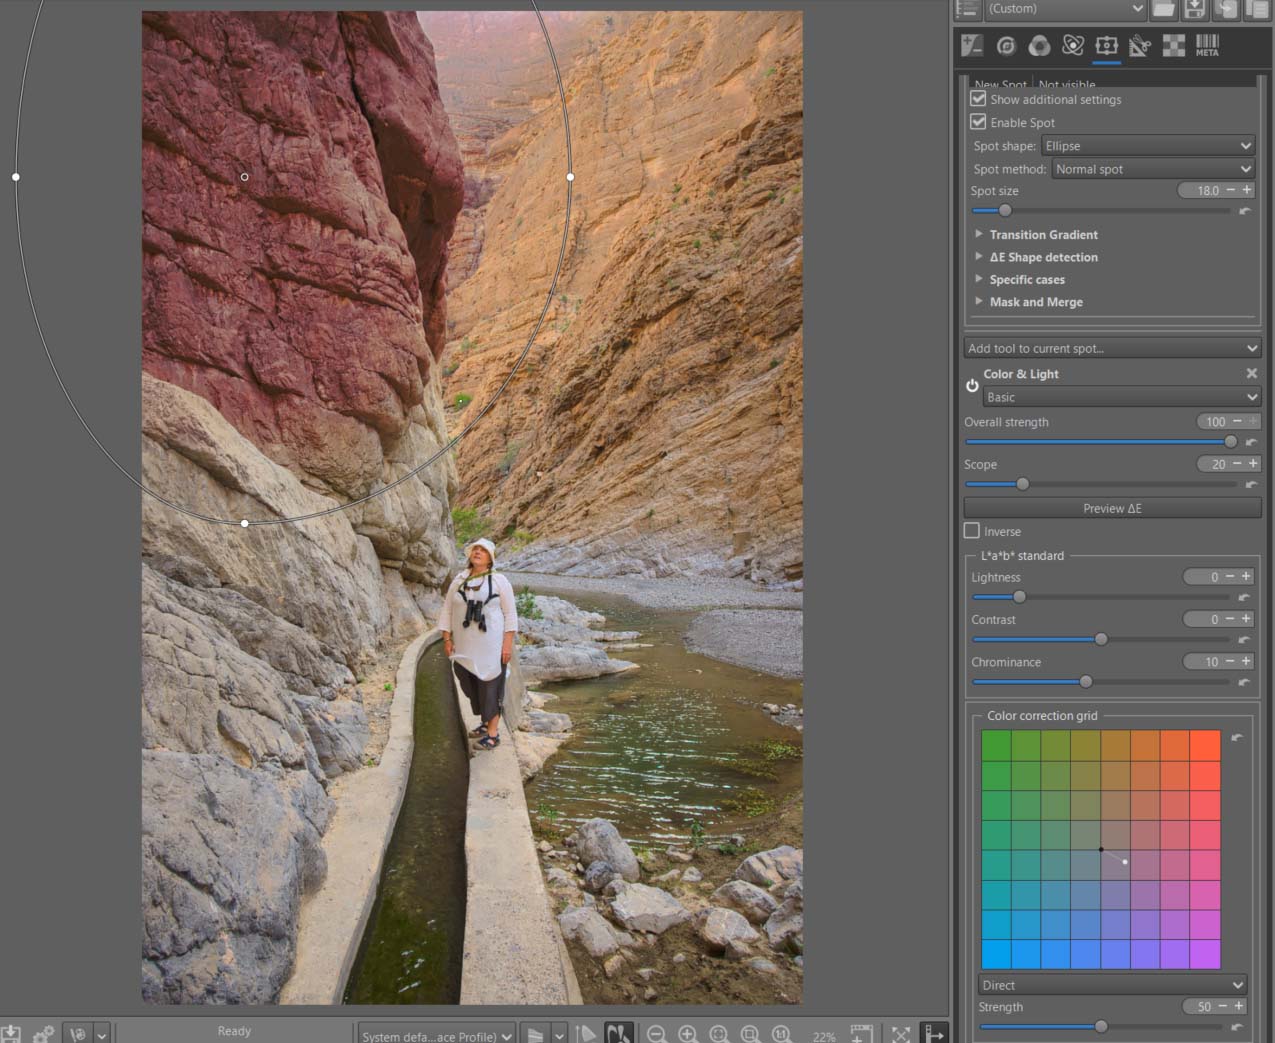Click the Preview ΔE button
This screenshot has width=1275, height=1043.
point(1112,508)
